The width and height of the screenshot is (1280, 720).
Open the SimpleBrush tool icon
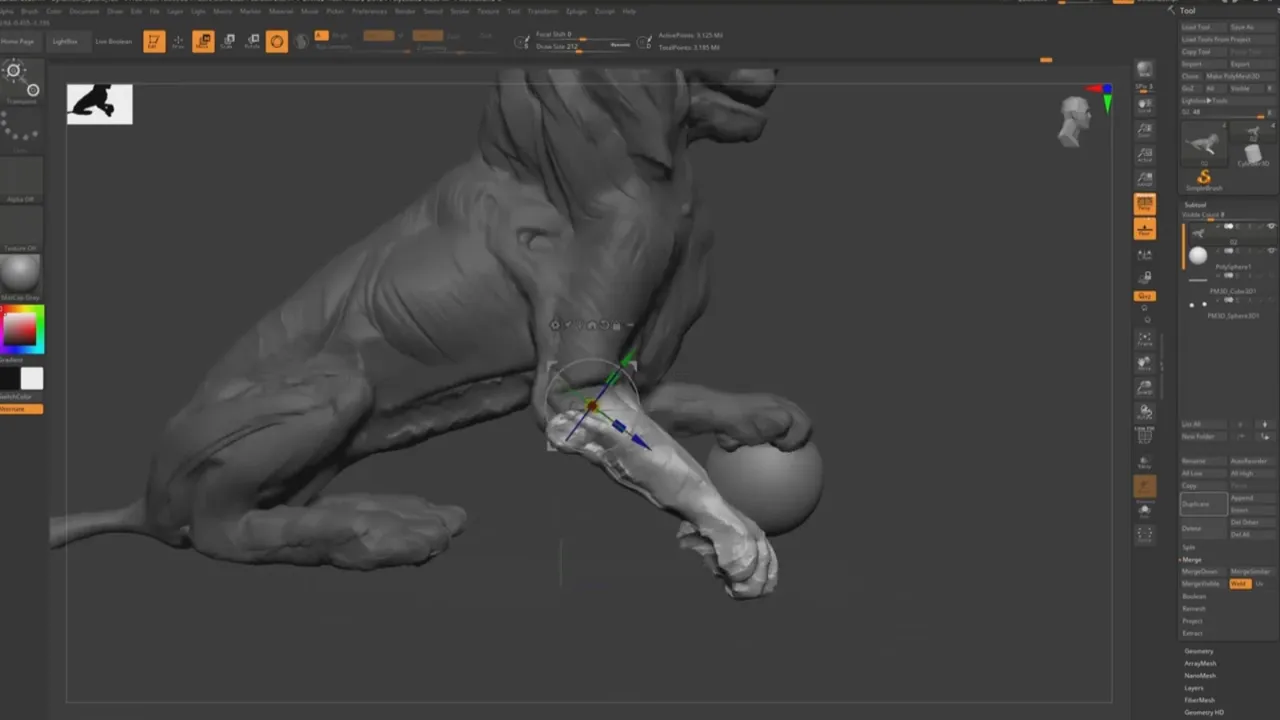1204,180
